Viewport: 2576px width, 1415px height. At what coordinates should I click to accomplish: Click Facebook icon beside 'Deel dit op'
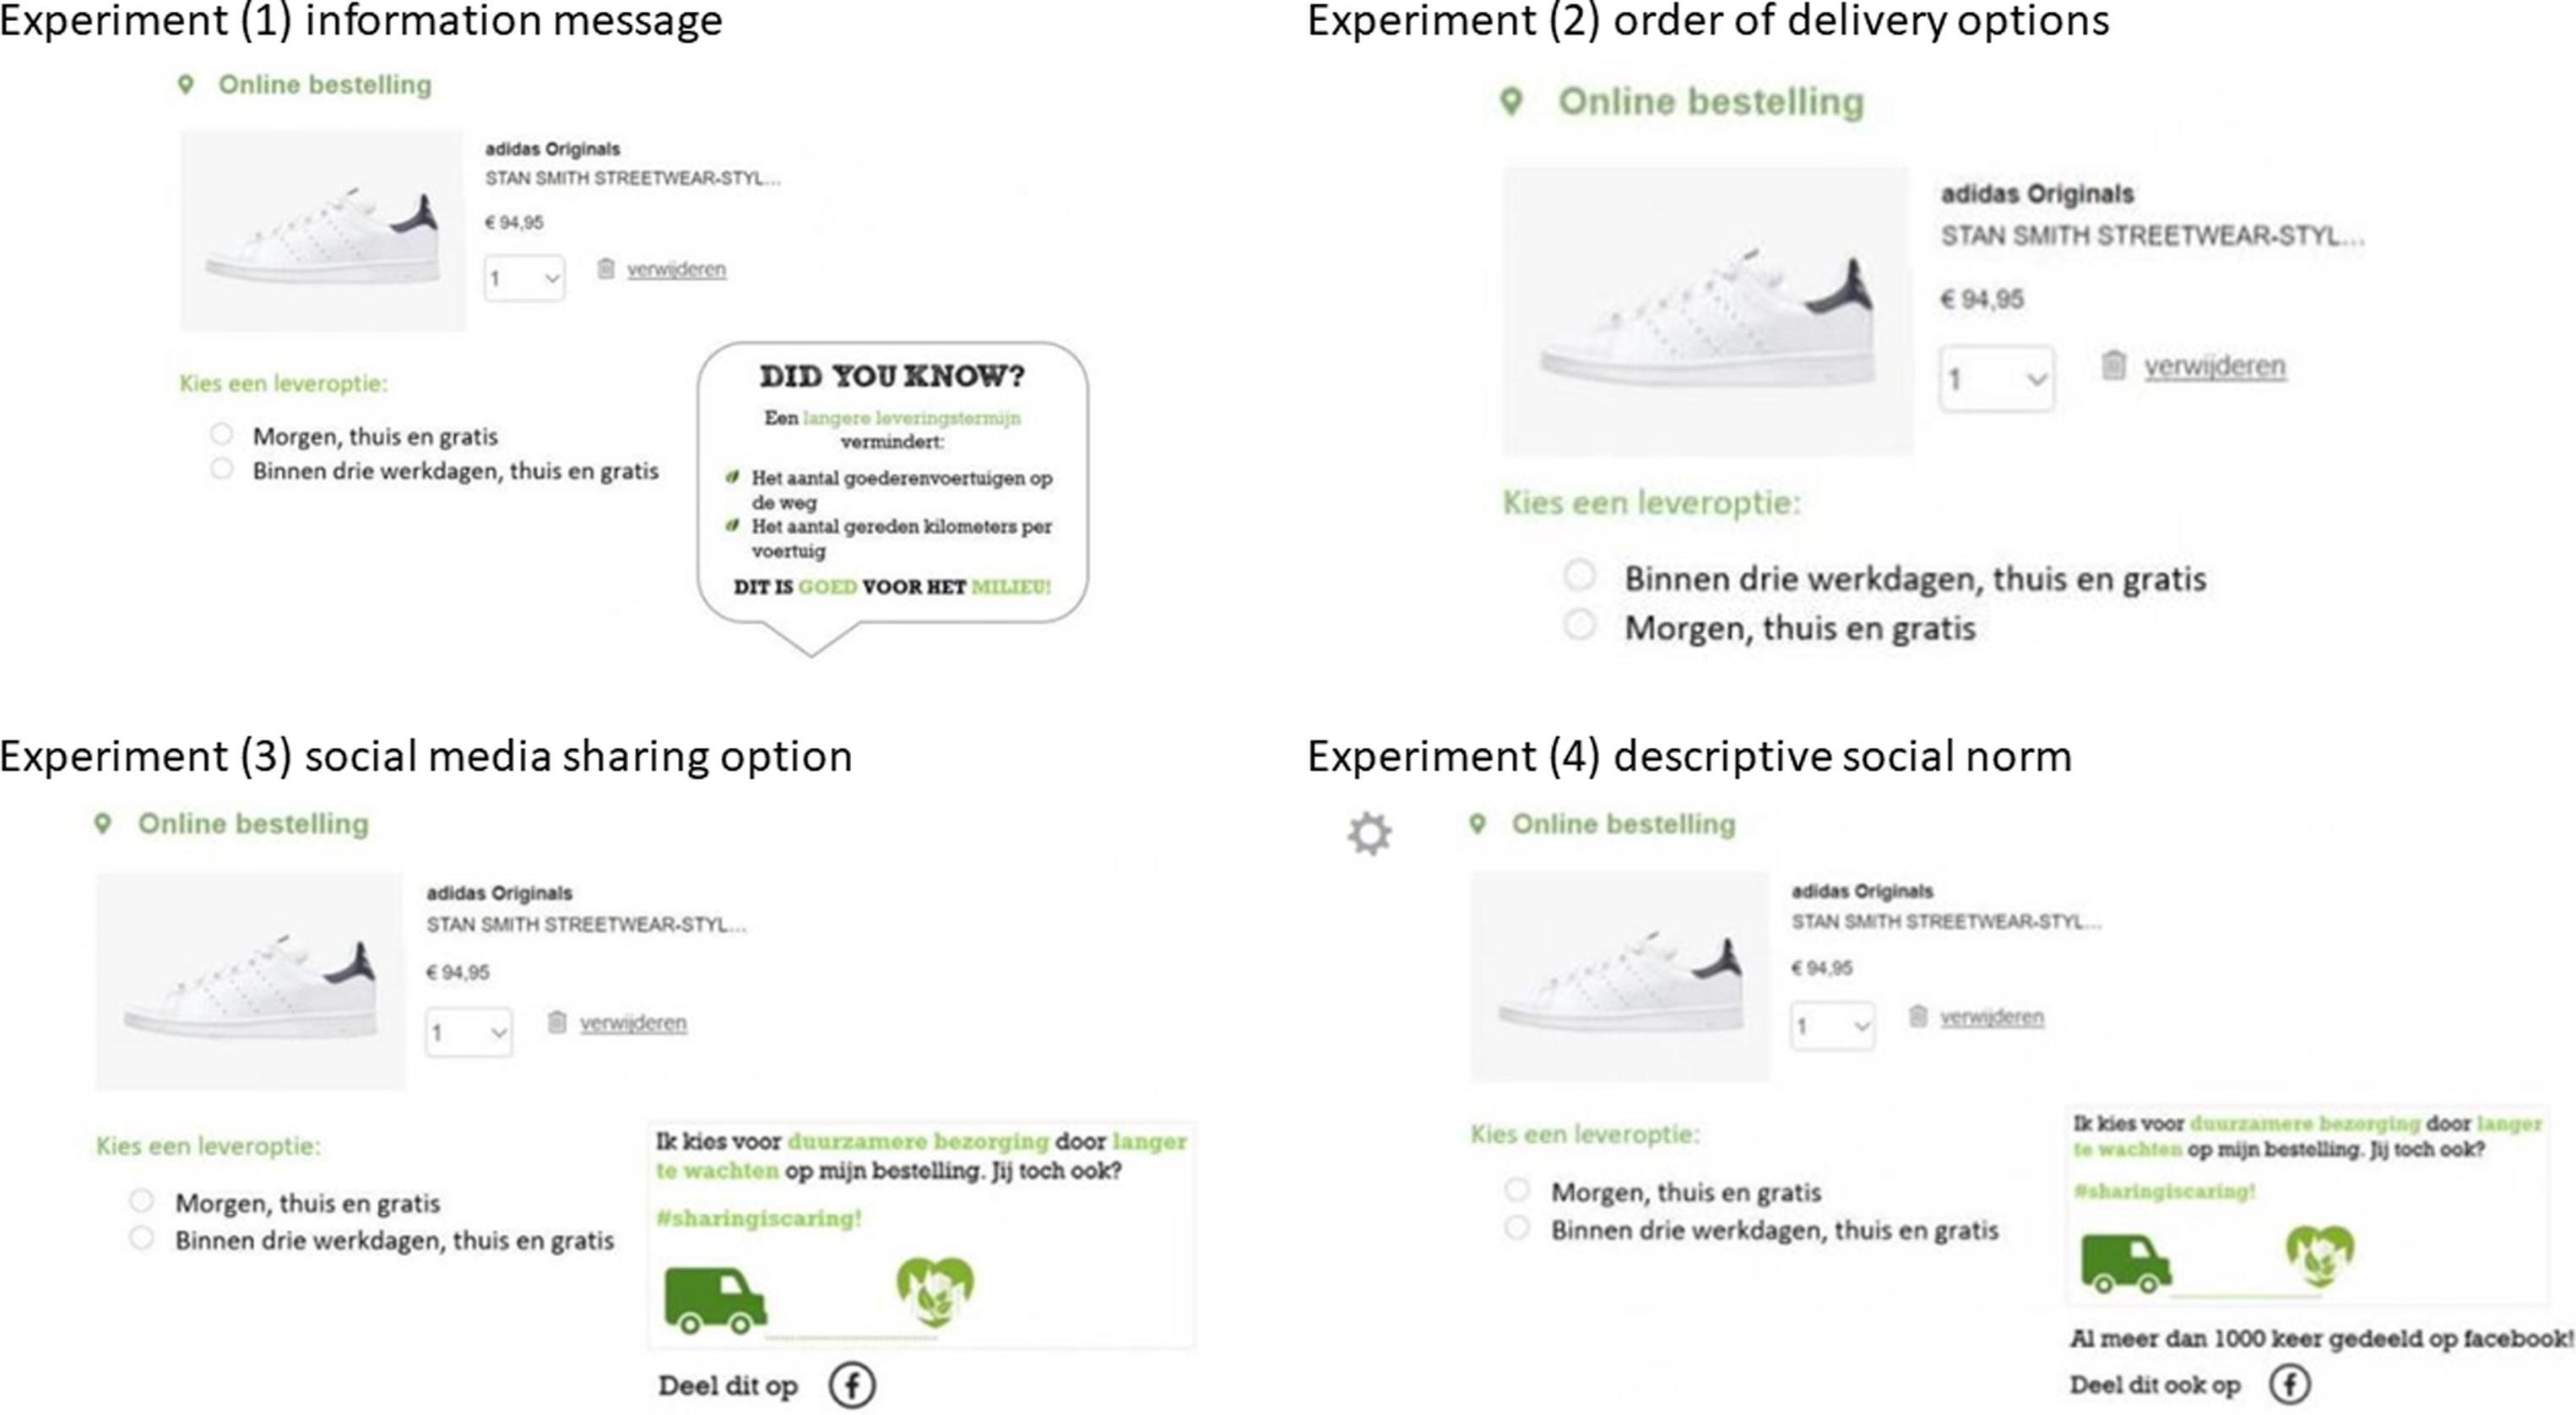coord(852,1385)
